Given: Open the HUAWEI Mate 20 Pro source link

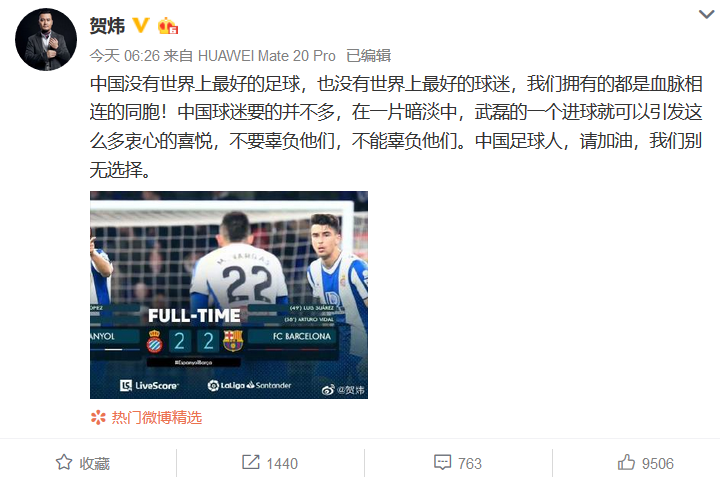Looking at the screenshot, I should [266, 56].
